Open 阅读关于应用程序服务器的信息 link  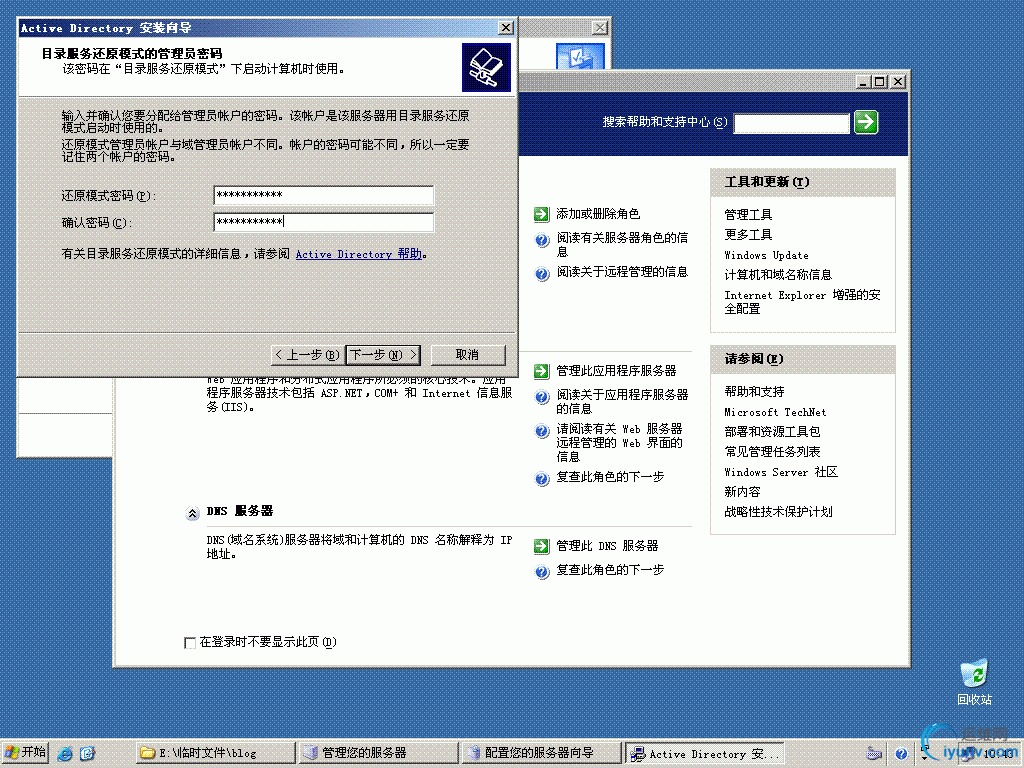(622, 401)
